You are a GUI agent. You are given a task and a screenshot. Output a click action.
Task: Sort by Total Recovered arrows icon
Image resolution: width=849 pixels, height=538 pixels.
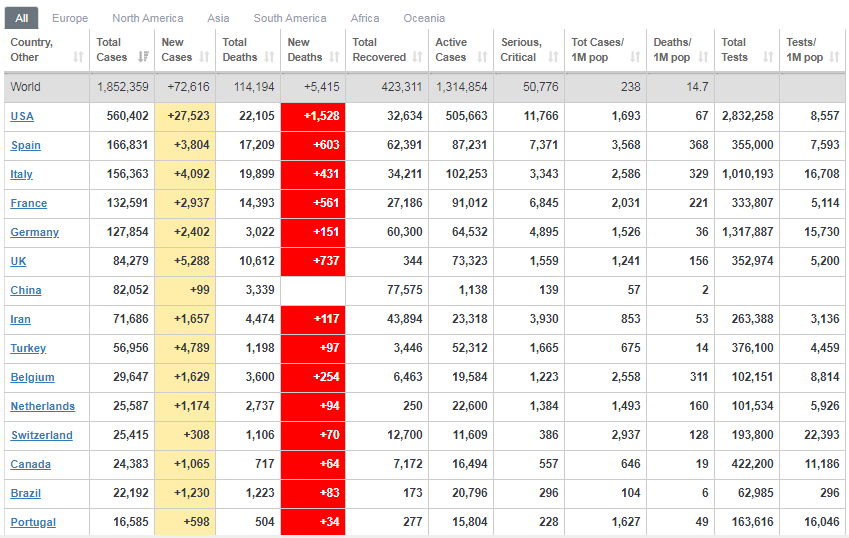point(417,57)
